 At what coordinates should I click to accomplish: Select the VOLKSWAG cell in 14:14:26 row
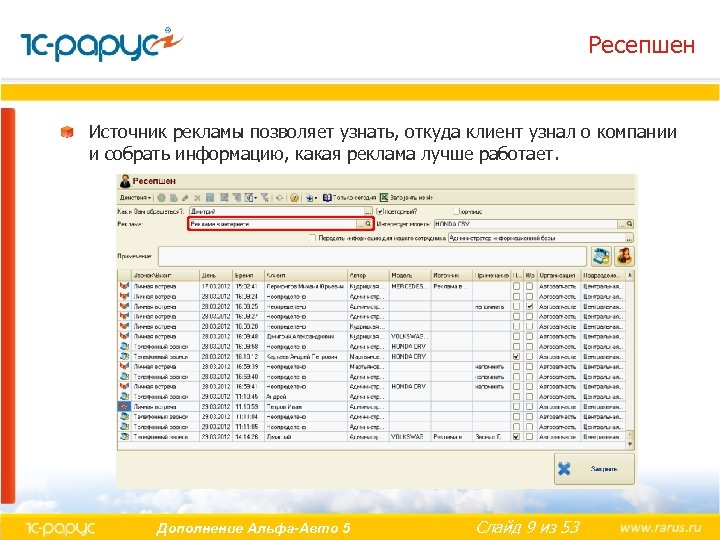(410, 437)
